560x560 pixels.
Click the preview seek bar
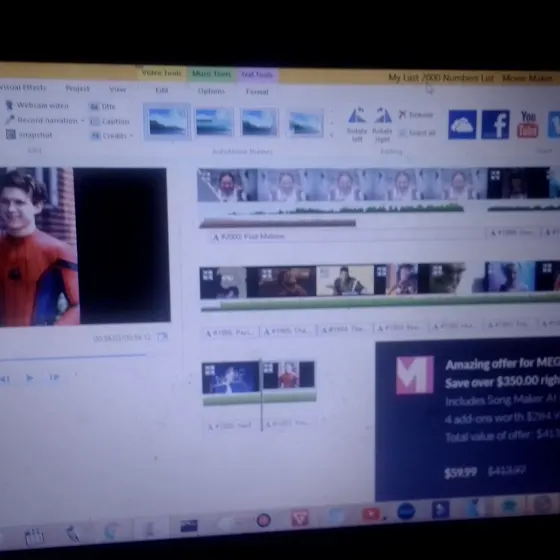pos(72,358)
